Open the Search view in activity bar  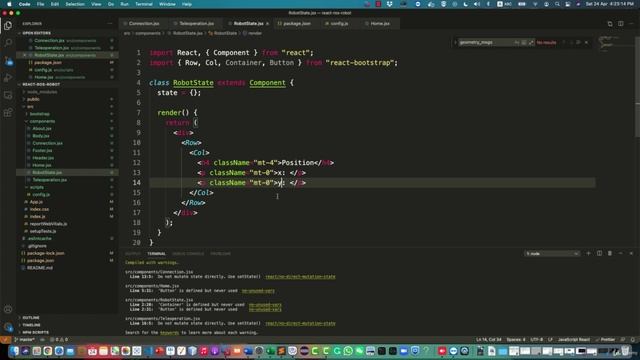coord(8,42)
